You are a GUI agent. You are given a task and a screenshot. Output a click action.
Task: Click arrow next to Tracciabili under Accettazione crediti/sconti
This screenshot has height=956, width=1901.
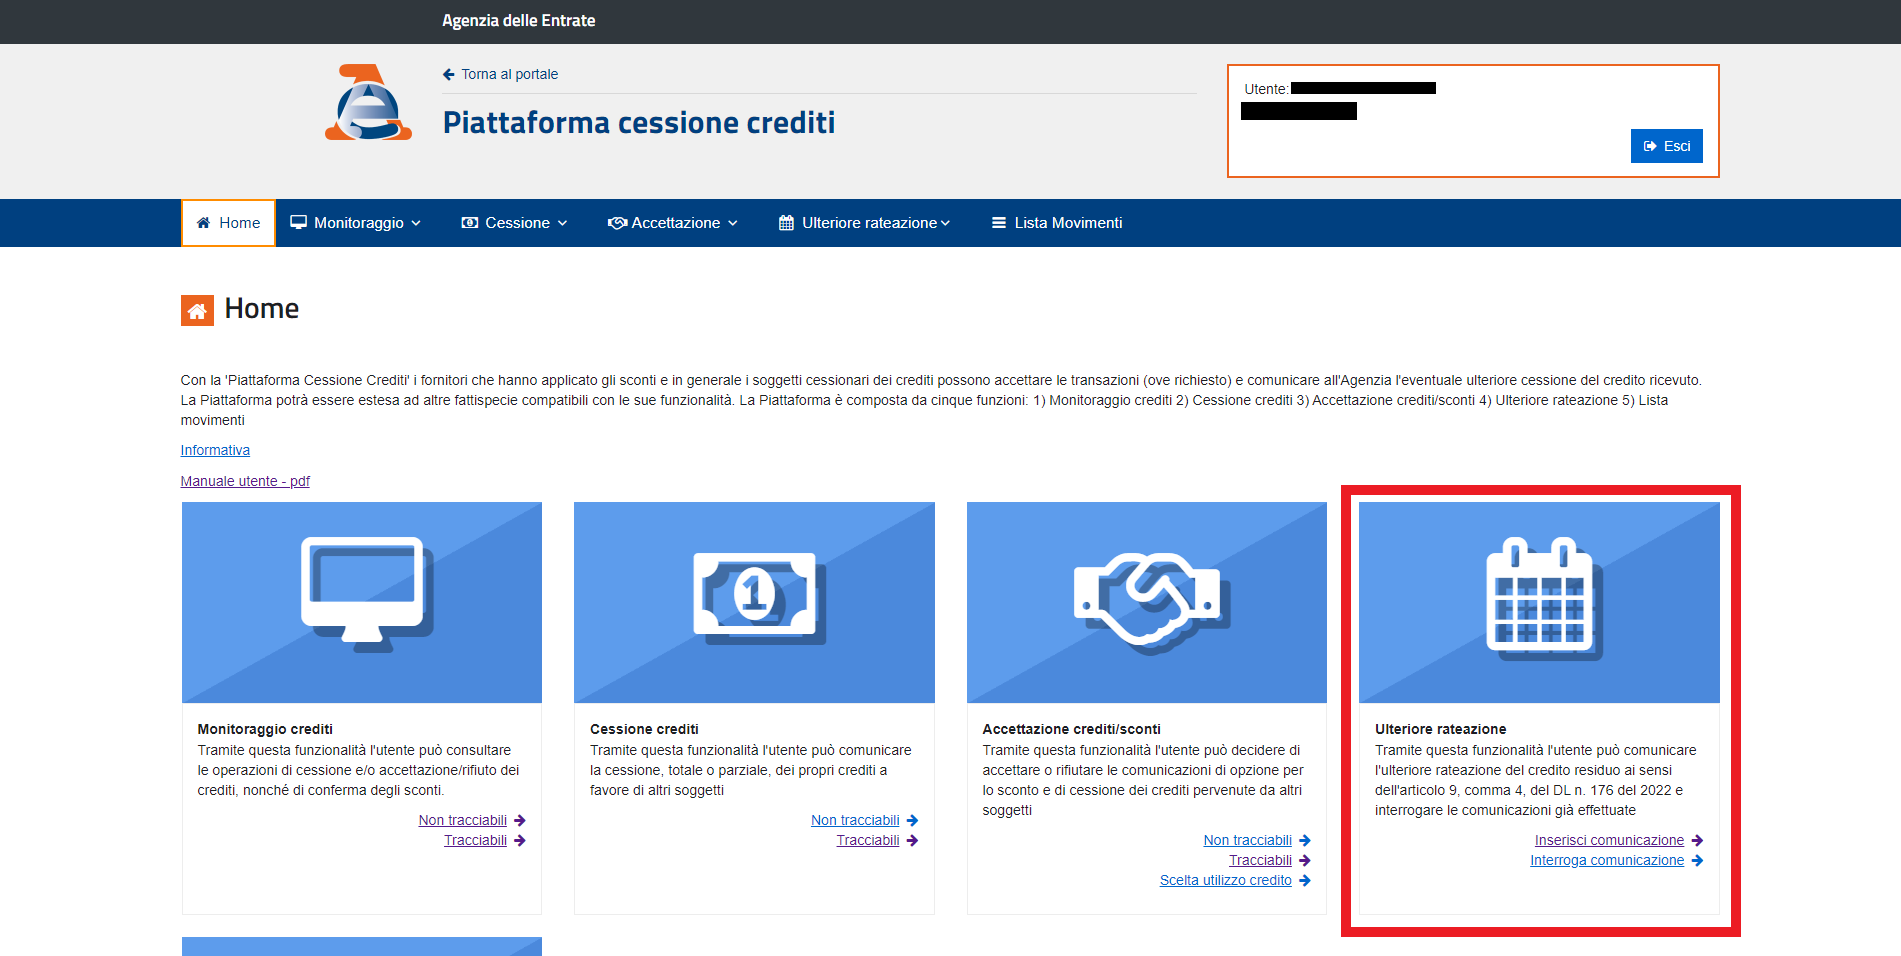click(1305, 860)
